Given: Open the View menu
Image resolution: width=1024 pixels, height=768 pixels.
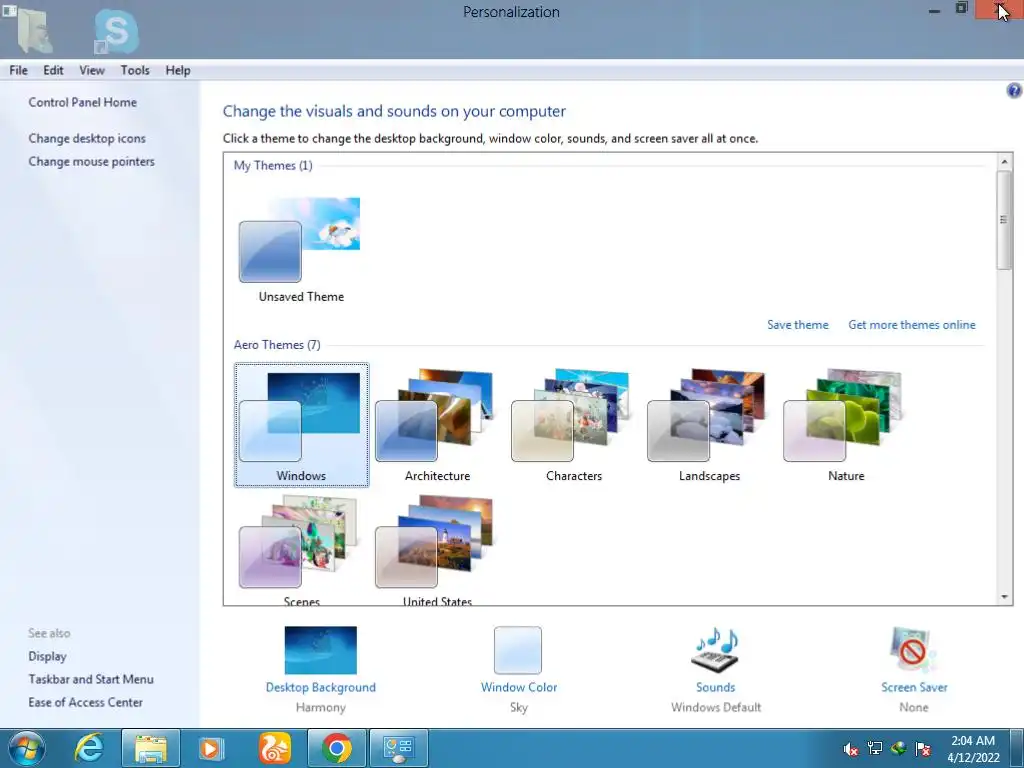Looking at the screenshot, I should pos(92,71).
